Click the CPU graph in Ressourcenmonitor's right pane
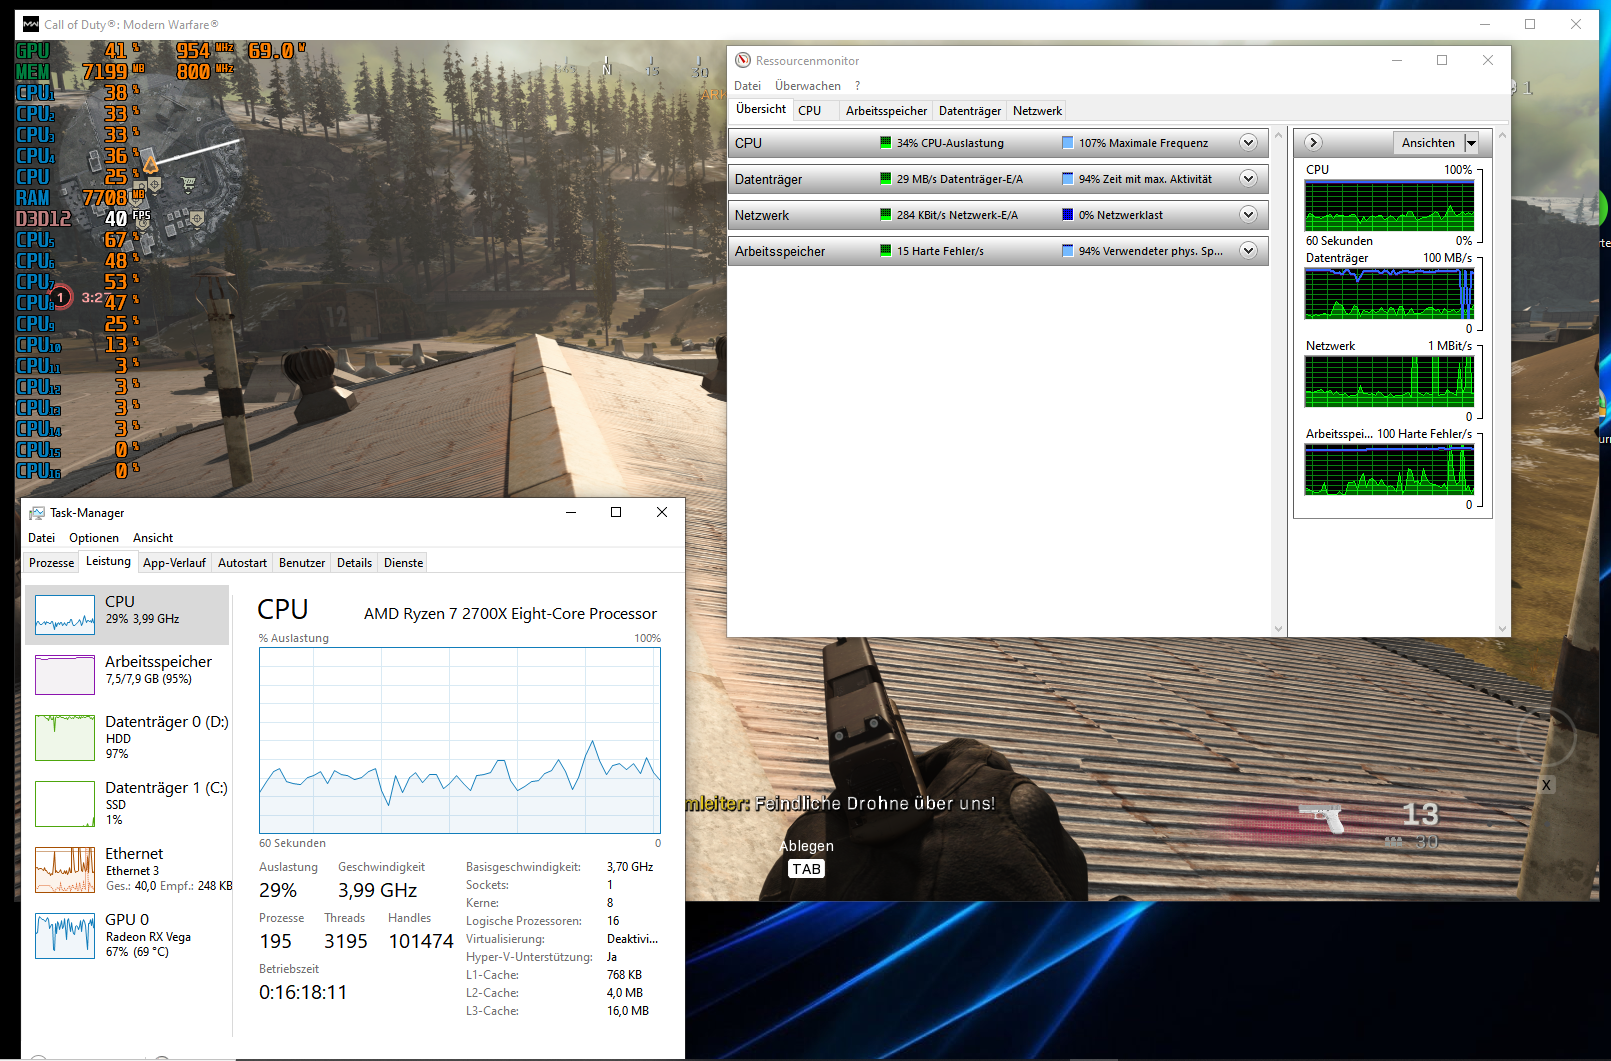This screenshot has height=1061, width=1611. click(1389, 206)
